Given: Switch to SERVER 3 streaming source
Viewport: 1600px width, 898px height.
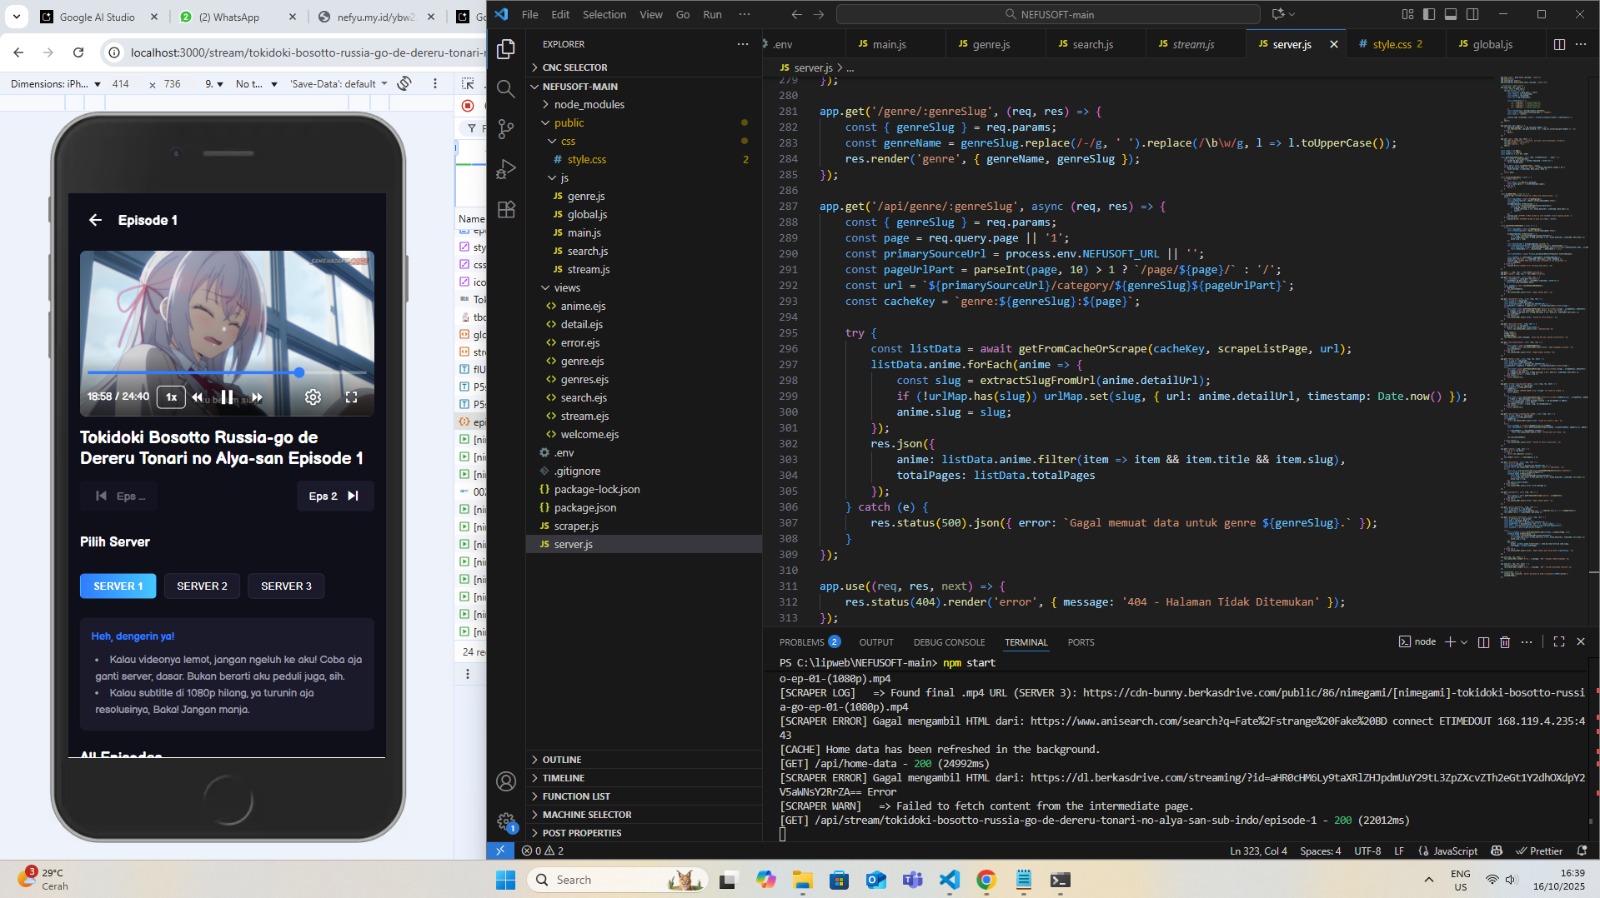Looking at the screenshot, I should pos(286,586).
